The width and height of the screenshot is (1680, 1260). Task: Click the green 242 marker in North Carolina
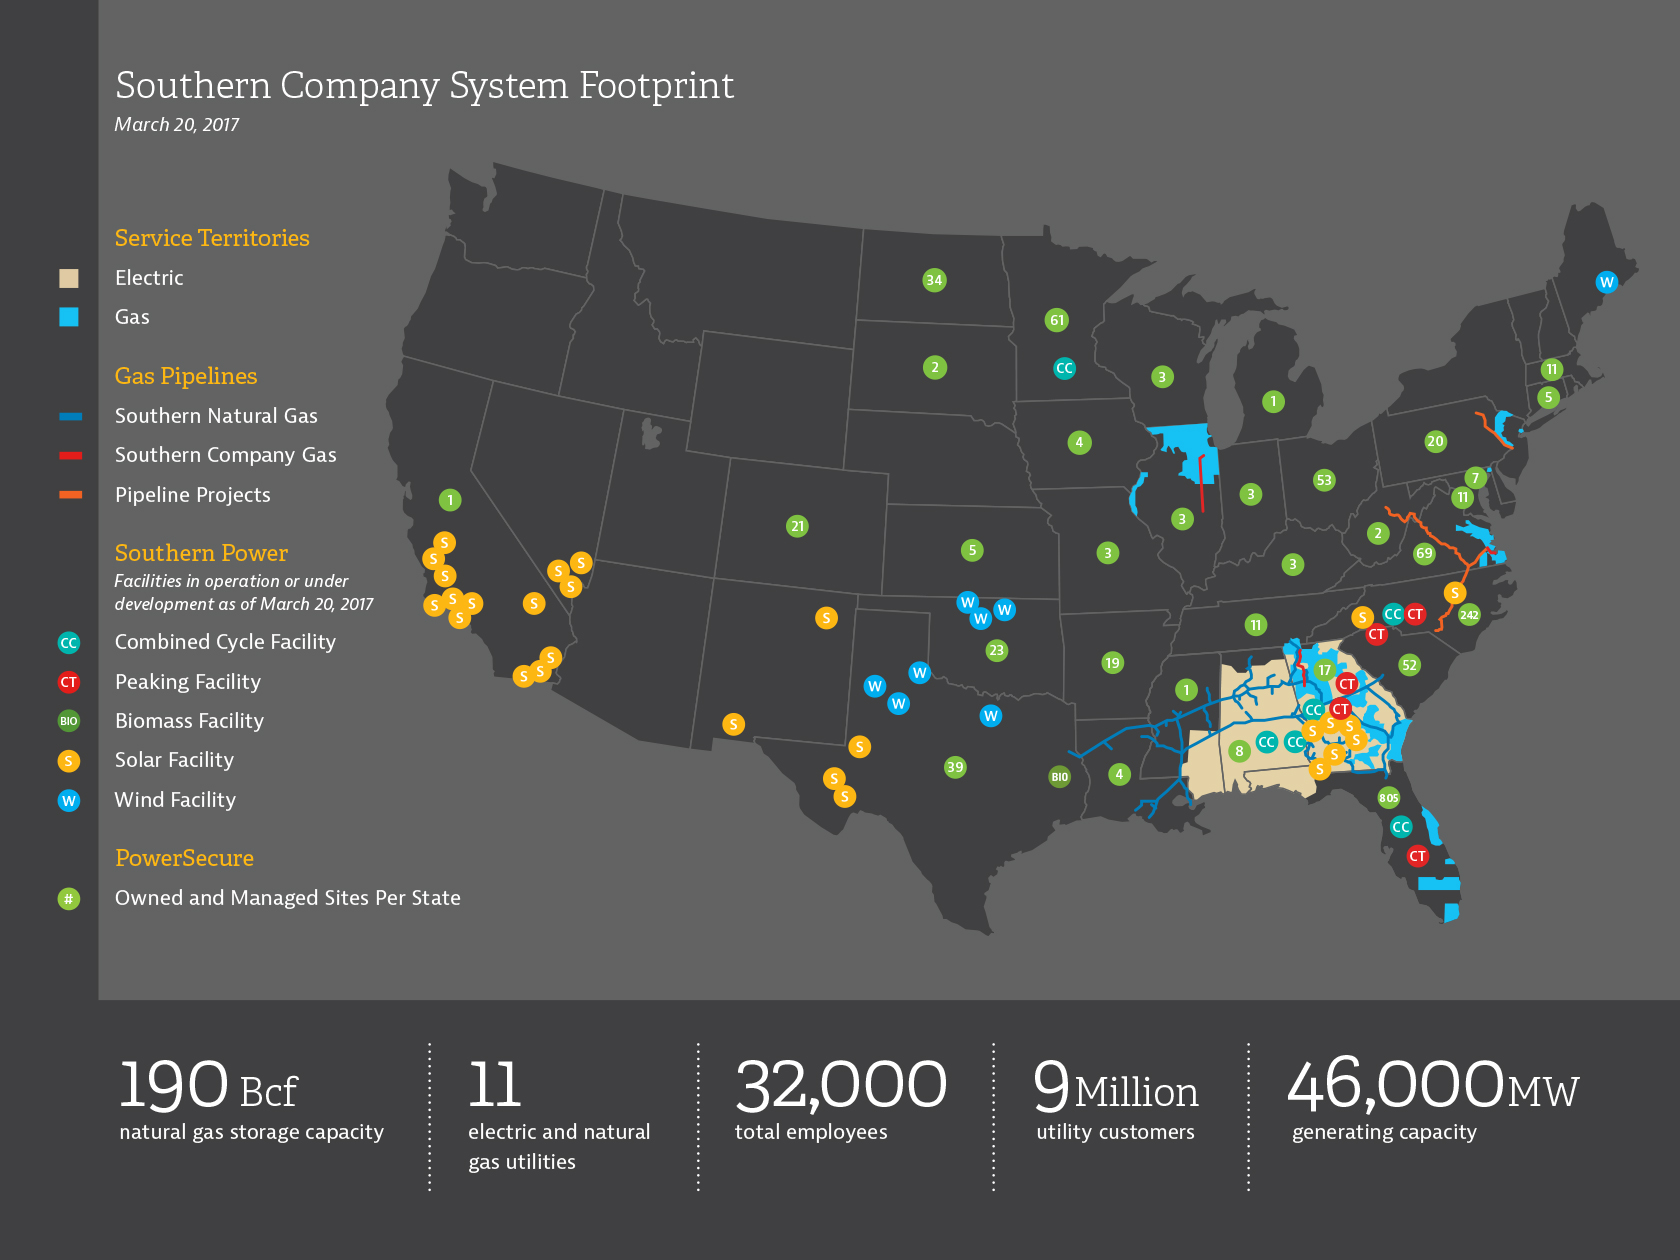pyautogui.click(x=1469, y=615)
